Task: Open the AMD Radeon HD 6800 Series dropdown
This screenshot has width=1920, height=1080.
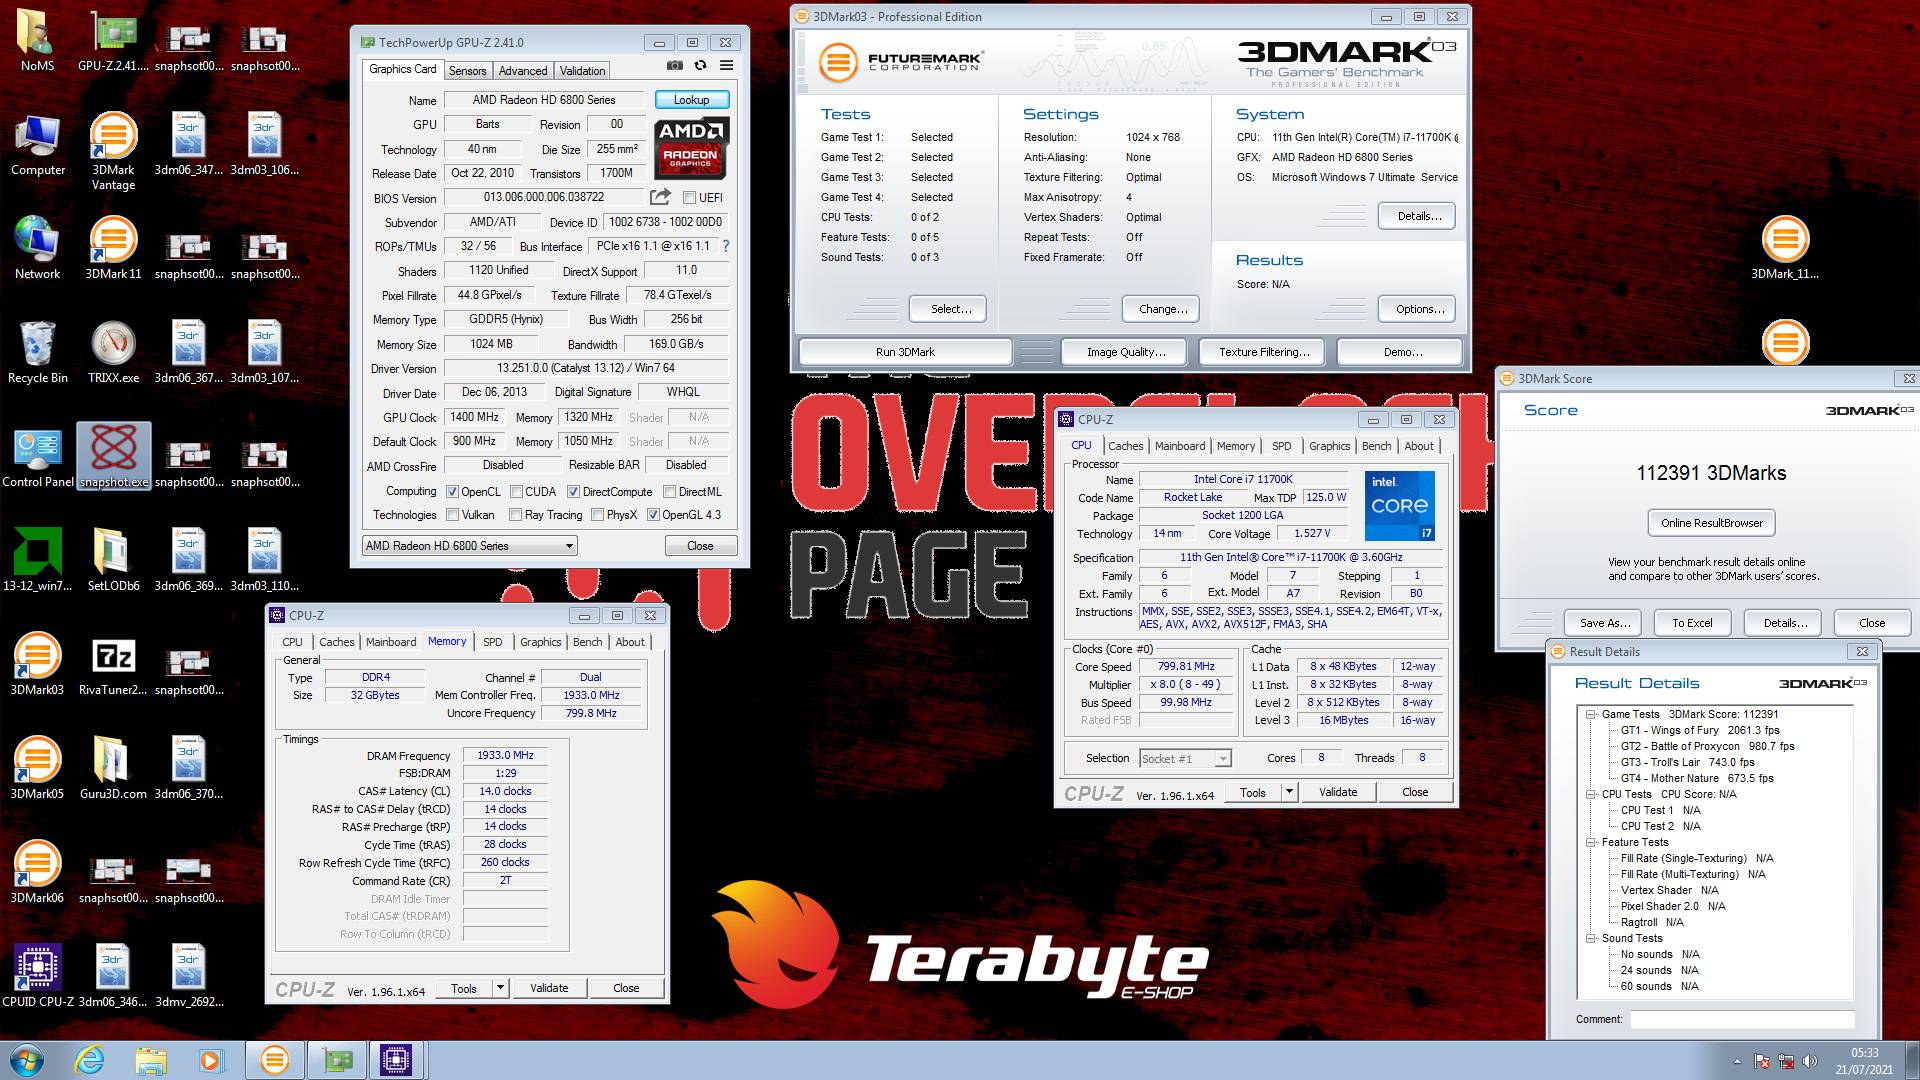Action: tap(569, 546)
